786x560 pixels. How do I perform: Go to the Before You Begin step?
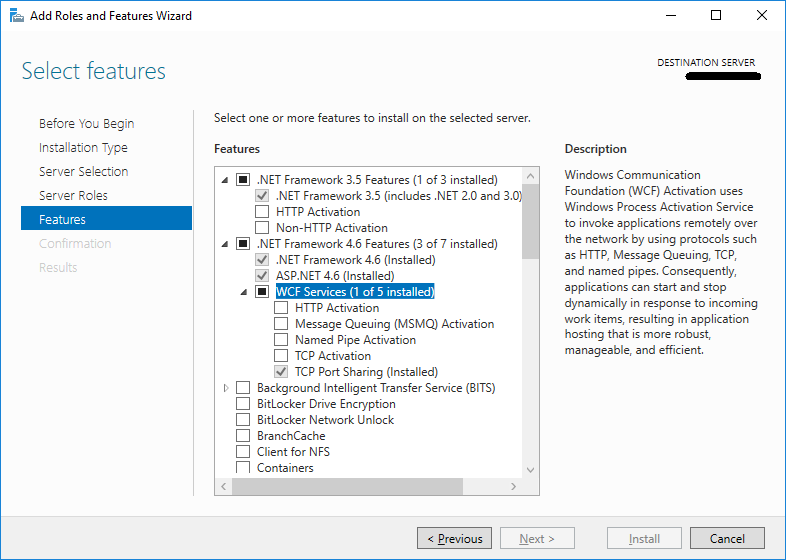[86, 124]
